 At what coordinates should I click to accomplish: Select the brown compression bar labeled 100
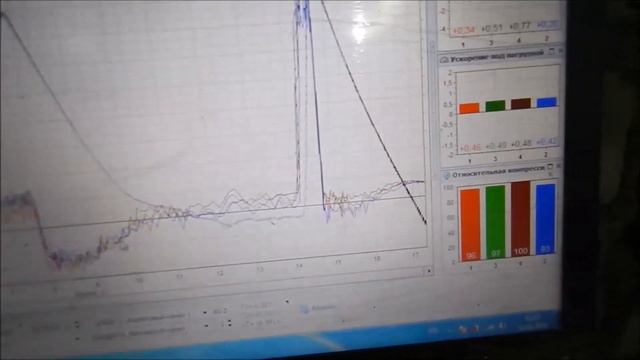coord(521,219)
